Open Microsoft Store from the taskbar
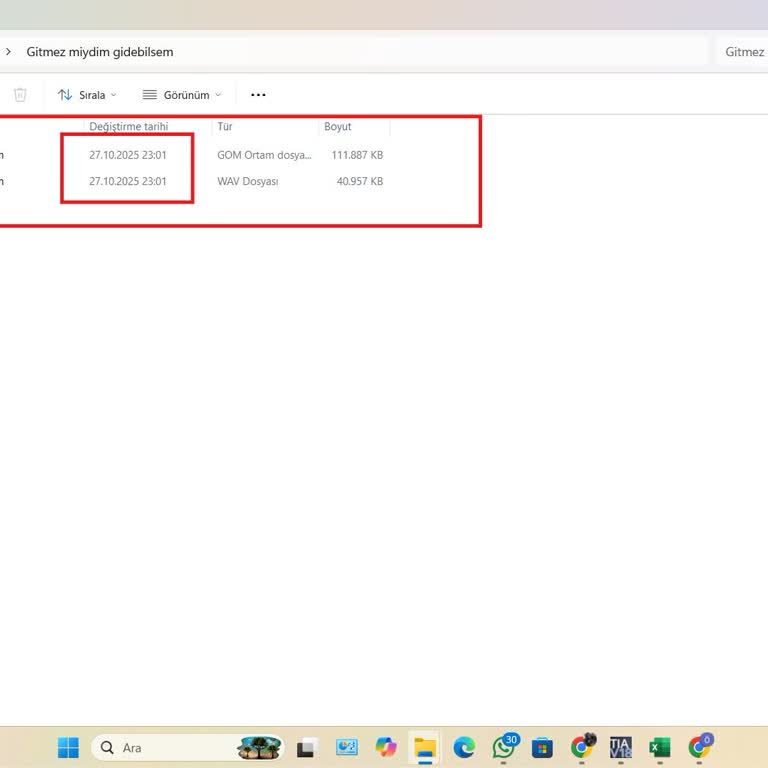This screenshot has height=768, width=768. click(543, 747)
